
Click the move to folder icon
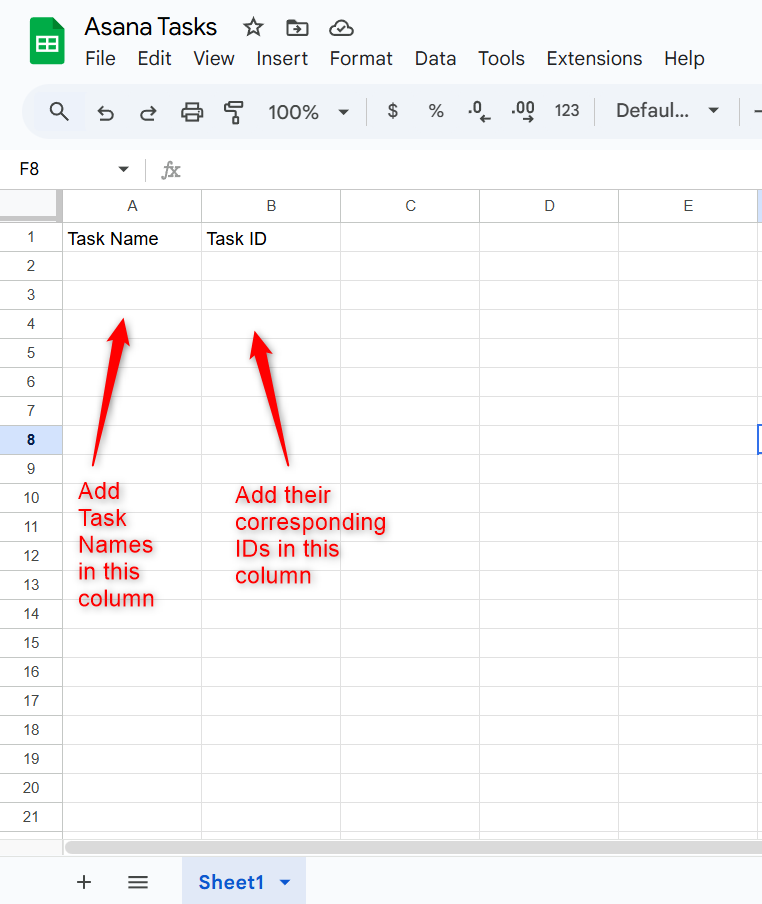point(297,27)
